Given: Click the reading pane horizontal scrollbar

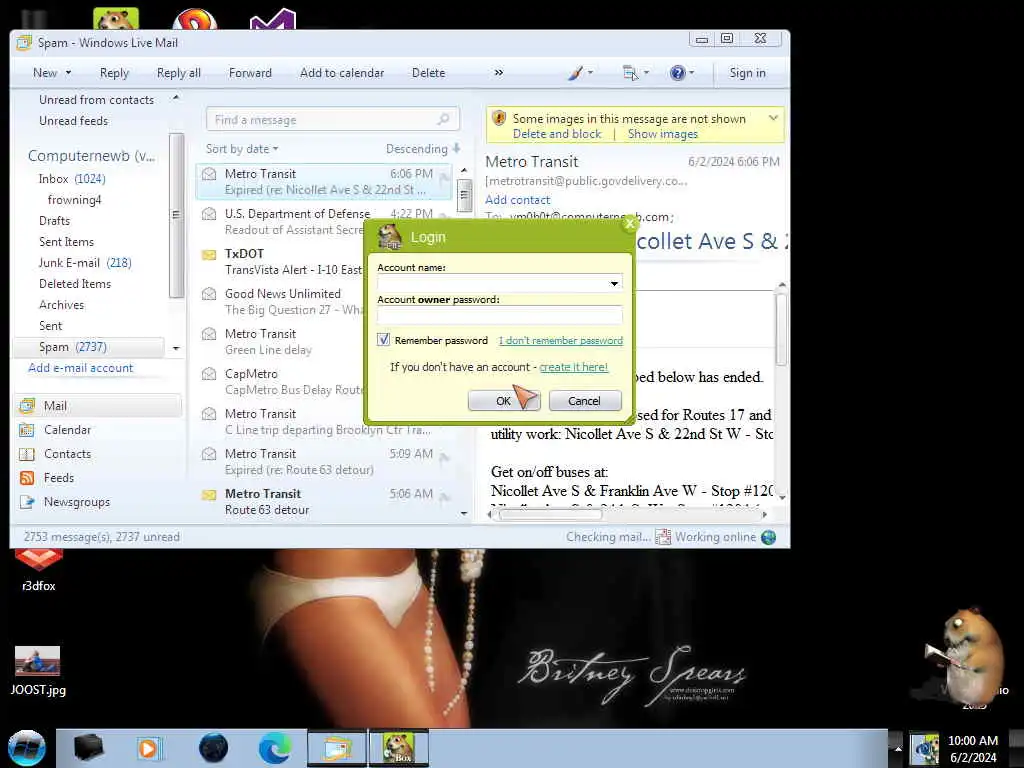Looking at the screenshot, I should [550, 515].
